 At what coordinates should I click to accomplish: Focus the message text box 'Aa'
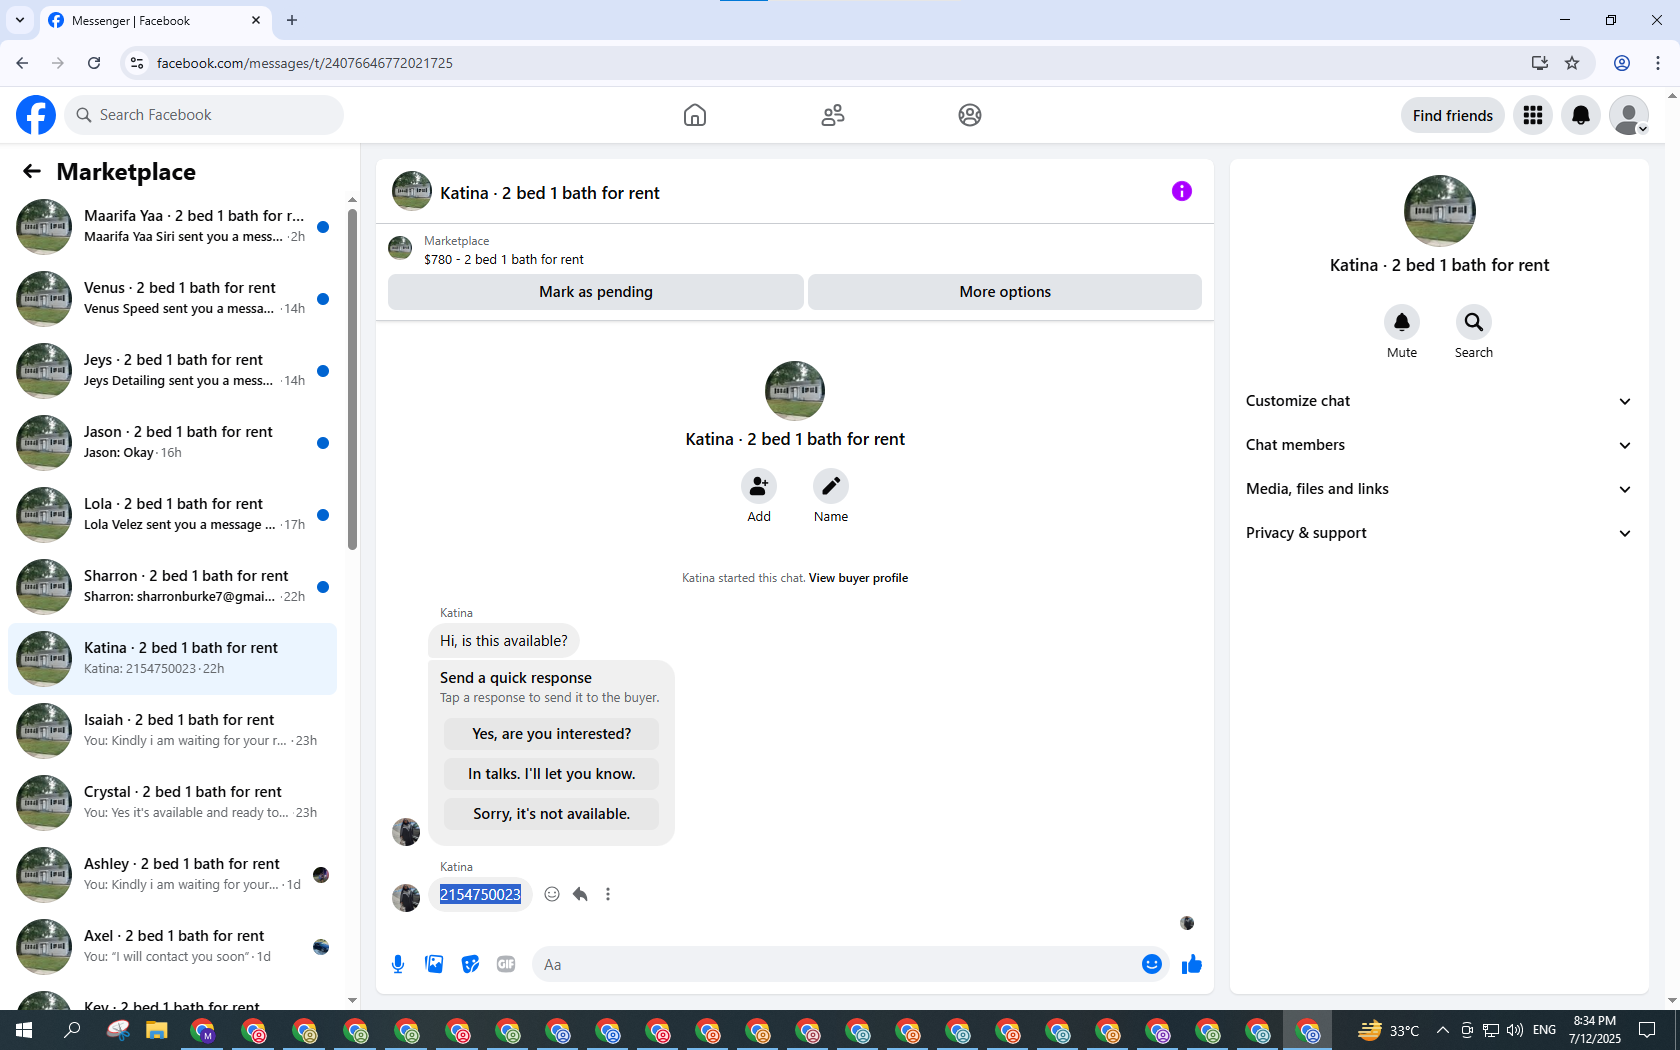click(x=835, y=964)
